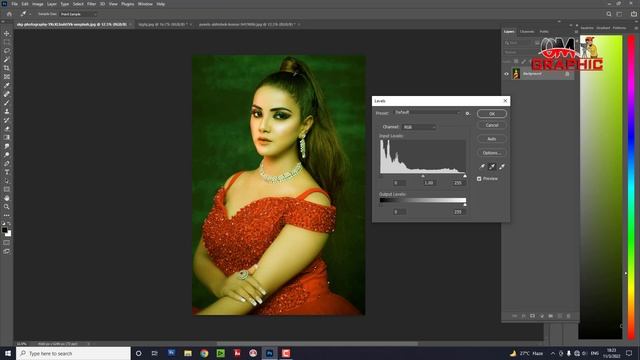Click the foreground color swatch

pyautogui.click(x=4, y=230)
